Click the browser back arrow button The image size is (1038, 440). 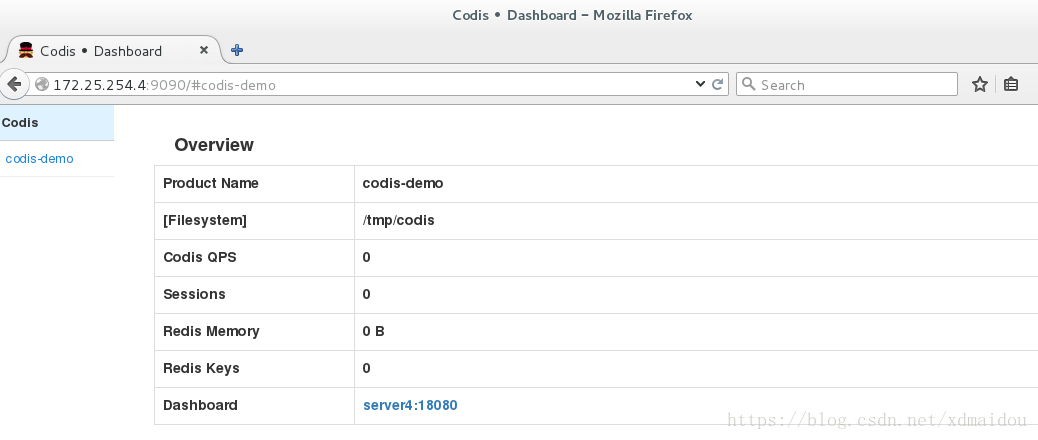14,85
